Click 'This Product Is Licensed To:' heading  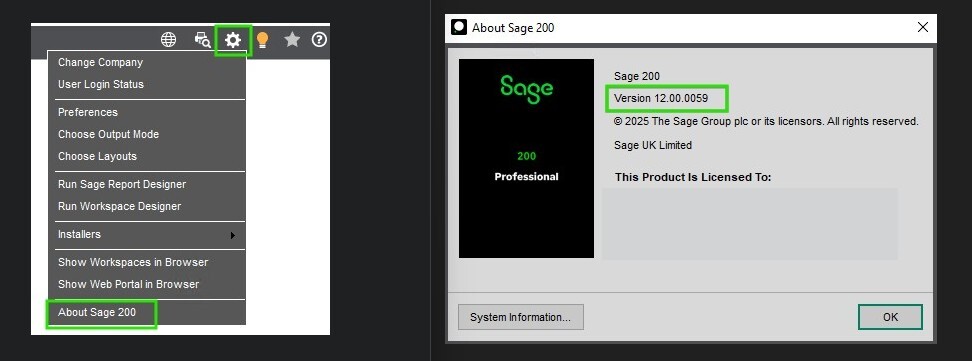point(693,177)
